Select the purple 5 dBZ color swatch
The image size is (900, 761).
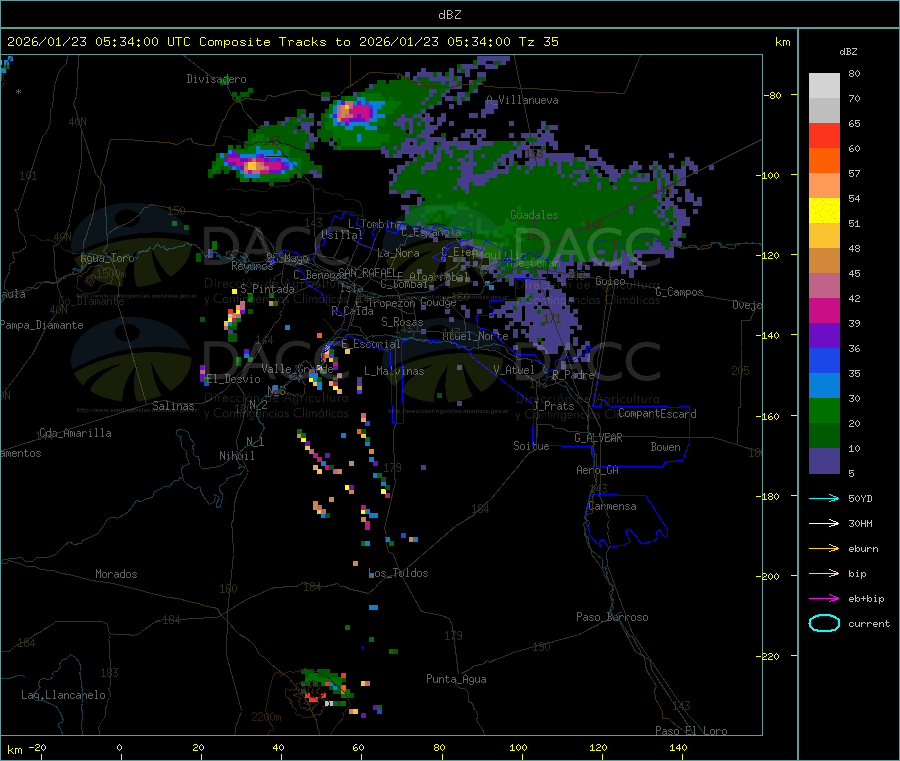pos(824,461)
